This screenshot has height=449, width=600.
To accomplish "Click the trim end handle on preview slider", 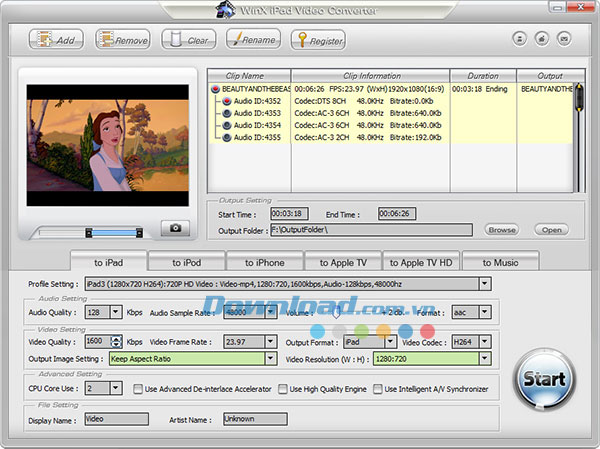I will pos(139,232).
